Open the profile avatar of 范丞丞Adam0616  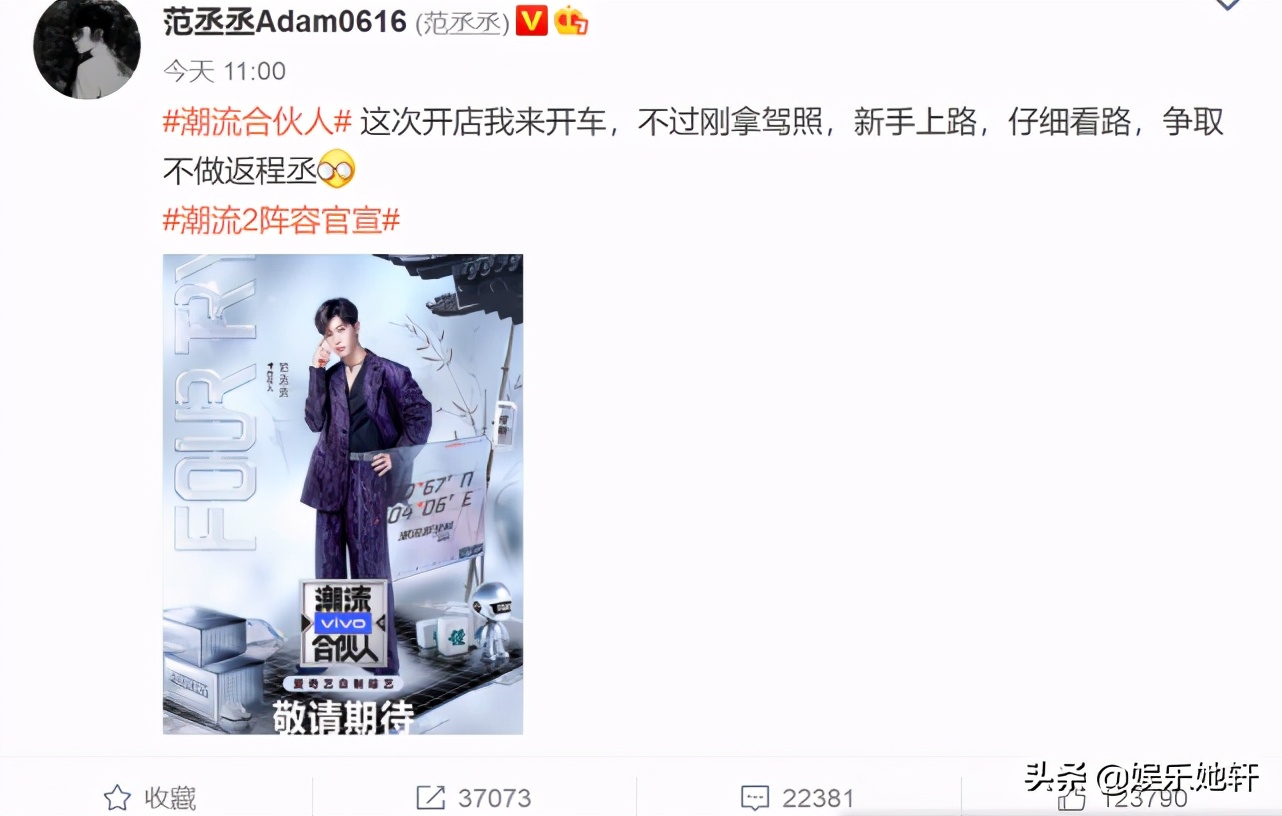(87, 47)
